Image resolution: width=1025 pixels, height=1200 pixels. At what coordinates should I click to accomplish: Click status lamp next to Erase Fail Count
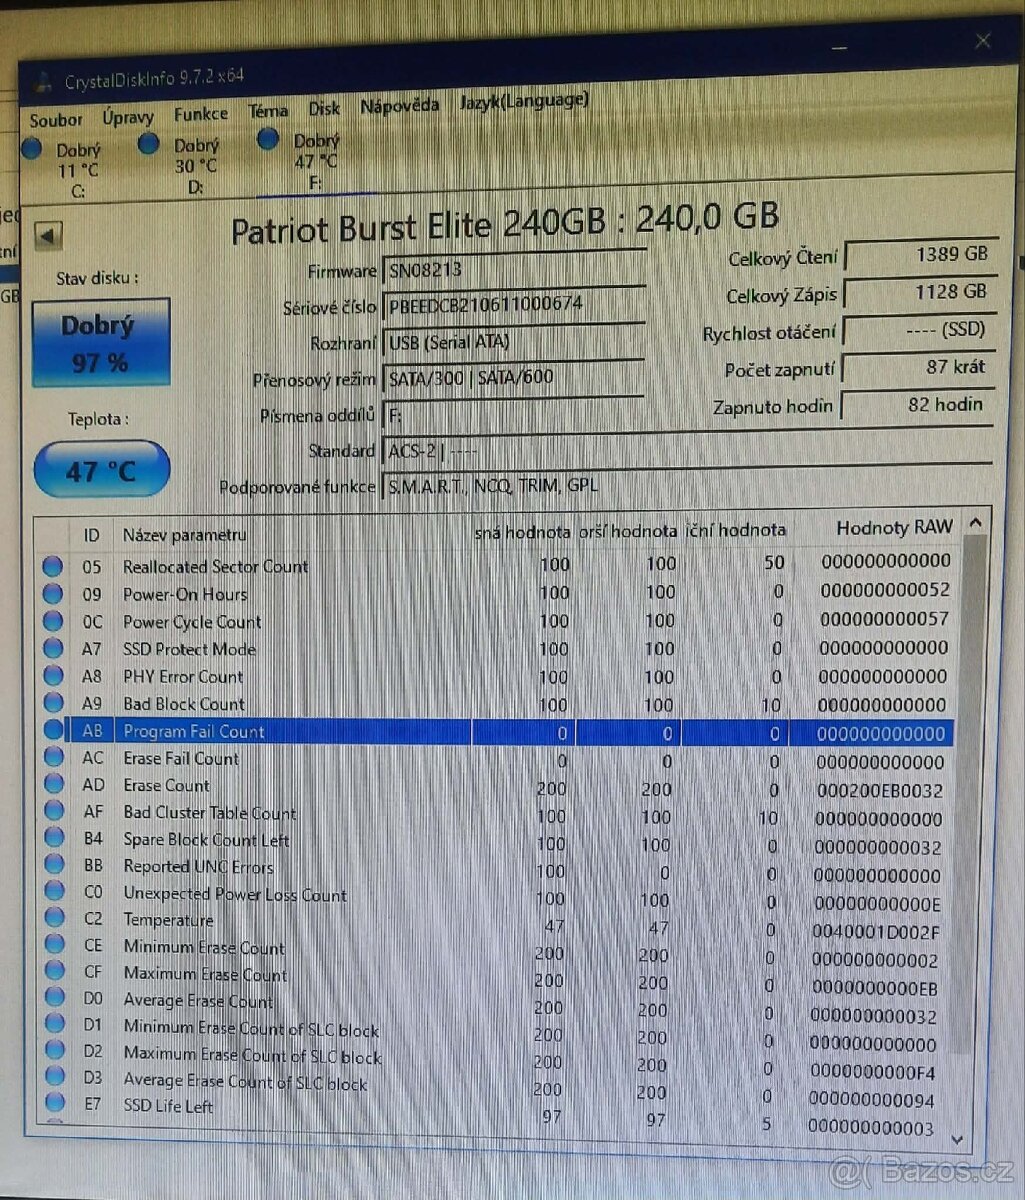pyautogui.click(x=53, y=759)
